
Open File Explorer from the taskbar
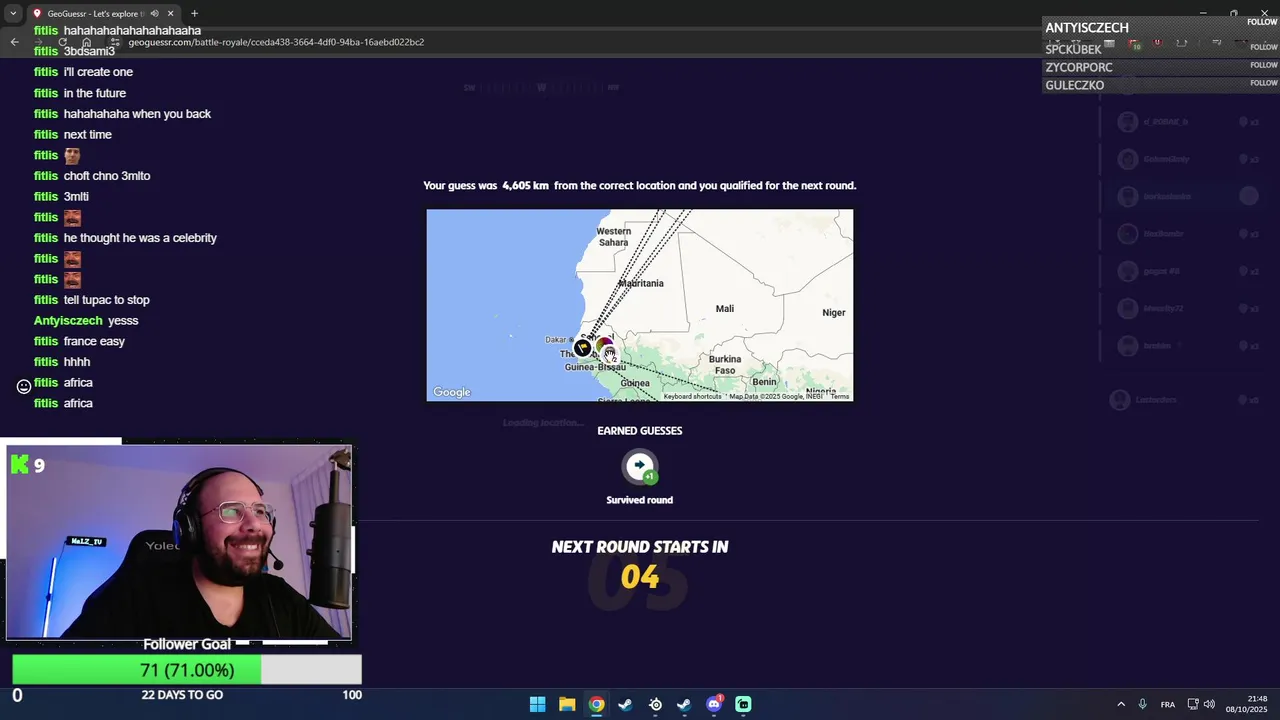(567, 704)
